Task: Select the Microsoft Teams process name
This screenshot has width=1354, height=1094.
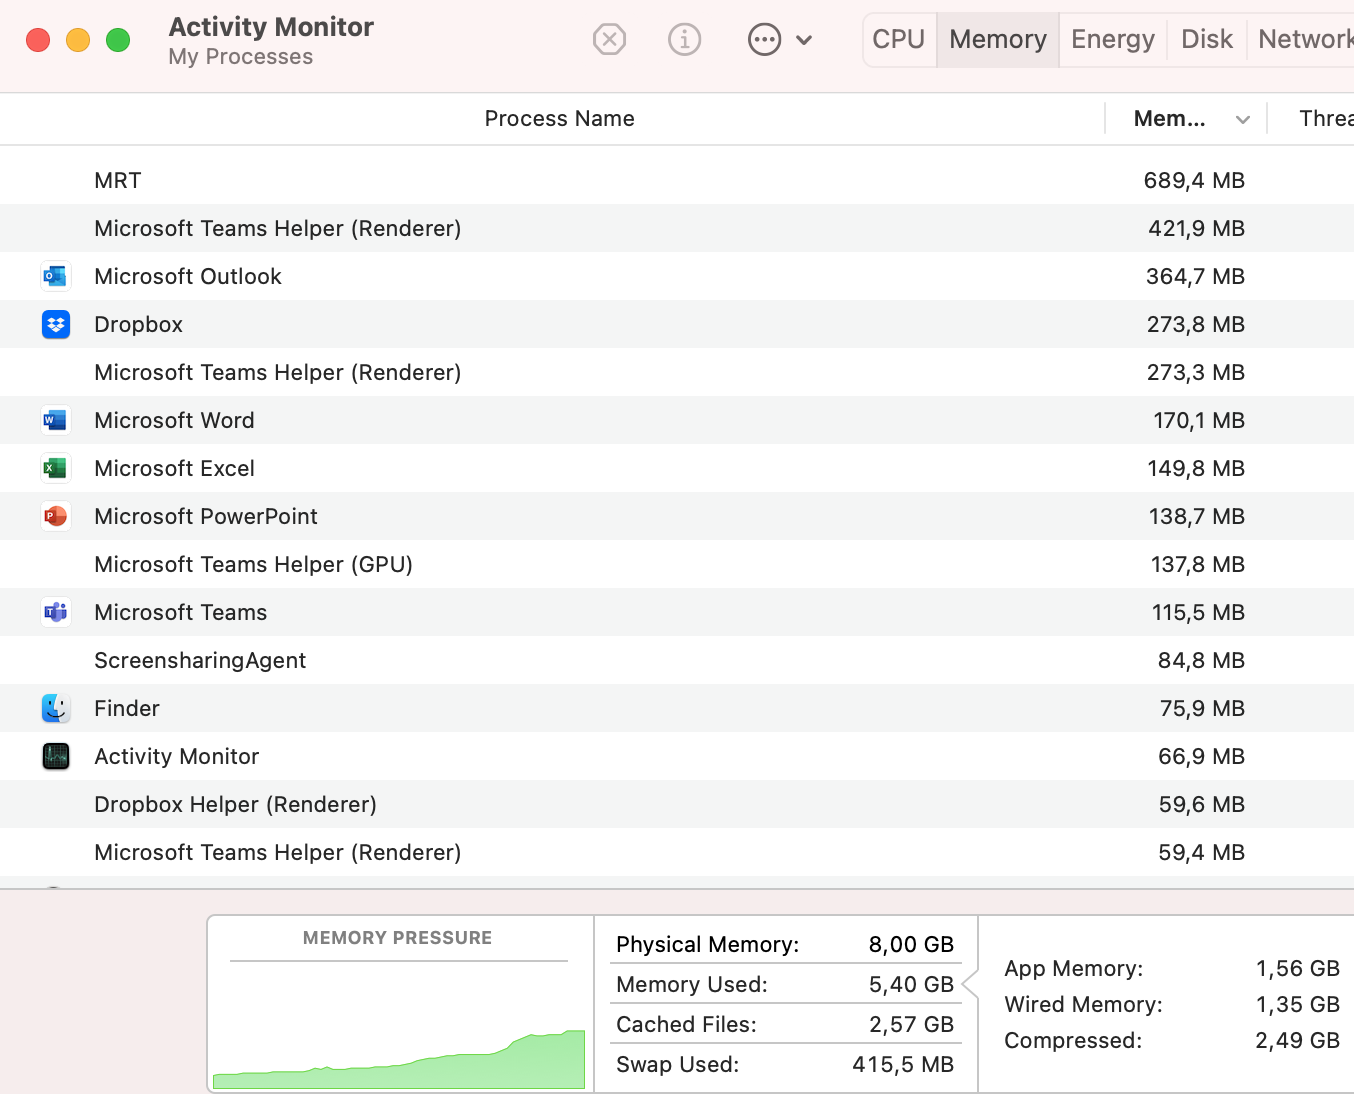Action: click(180, 612)
